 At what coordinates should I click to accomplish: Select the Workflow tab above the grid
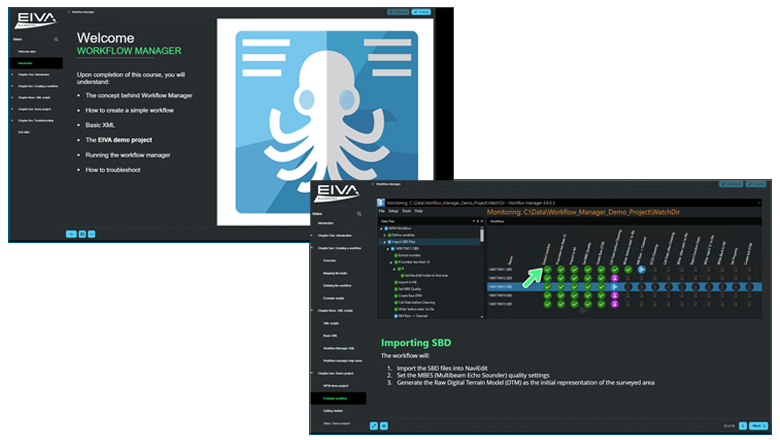[x=497, y=221]
